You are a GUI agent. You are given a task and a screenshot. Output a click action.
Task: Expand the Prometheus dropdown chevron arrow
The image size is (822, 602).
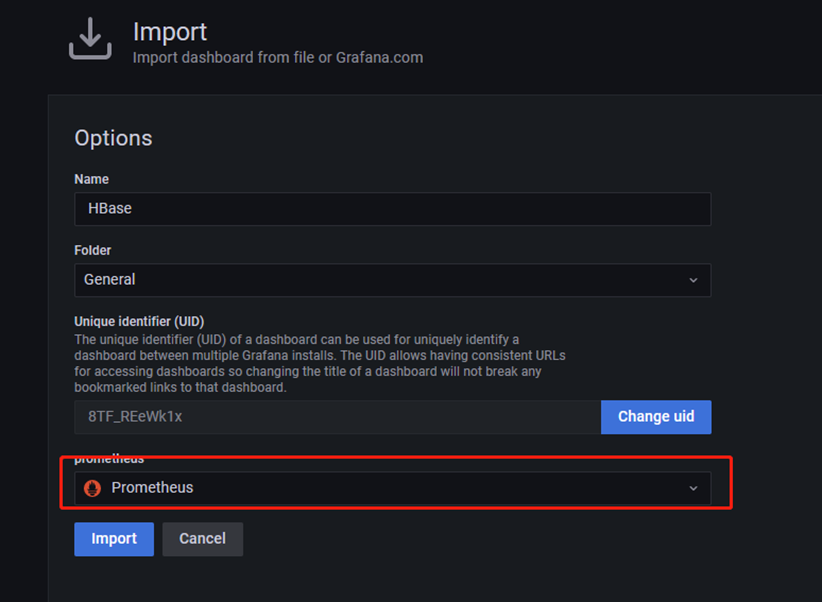(693, 488)
